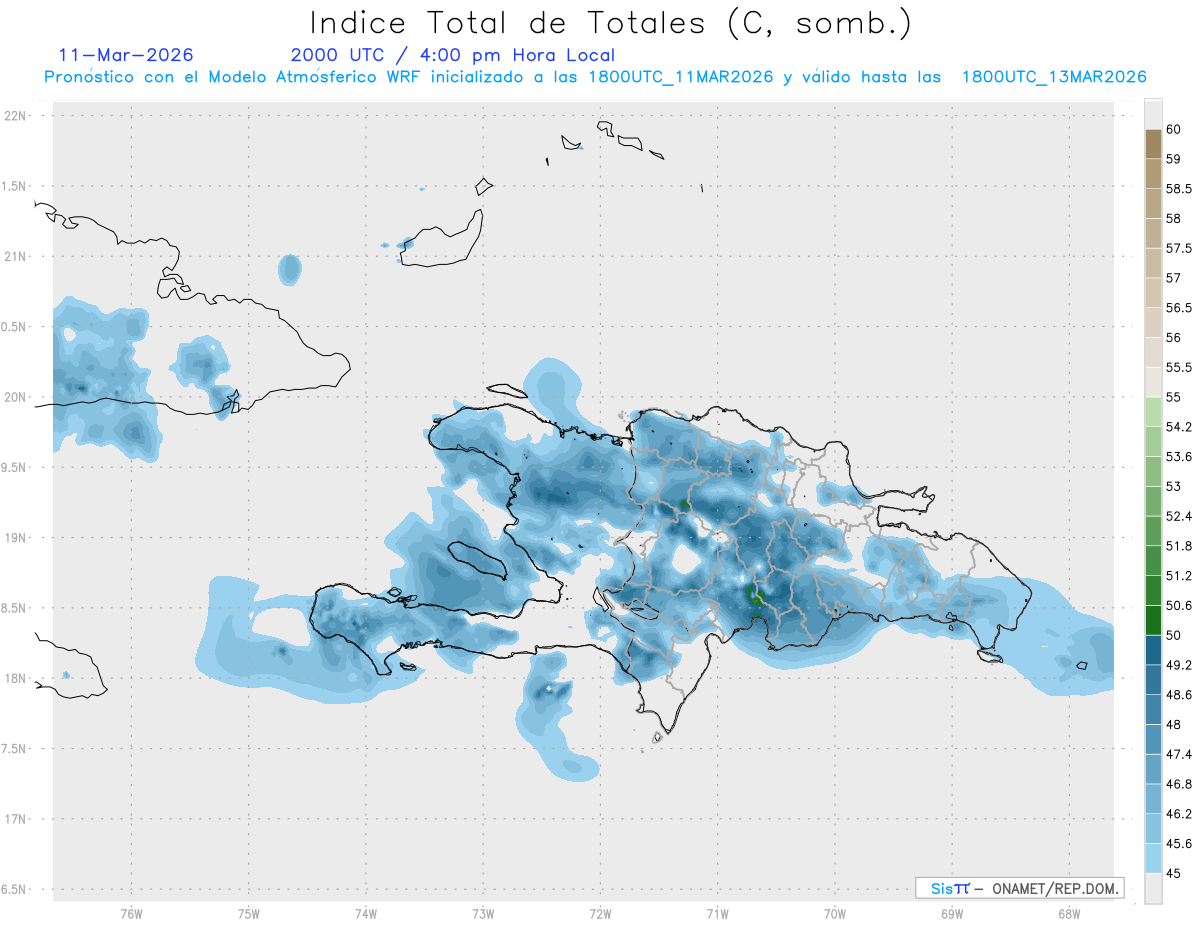Click the legend value '49.2'

pyautogui.click(x=1178, y=665)
